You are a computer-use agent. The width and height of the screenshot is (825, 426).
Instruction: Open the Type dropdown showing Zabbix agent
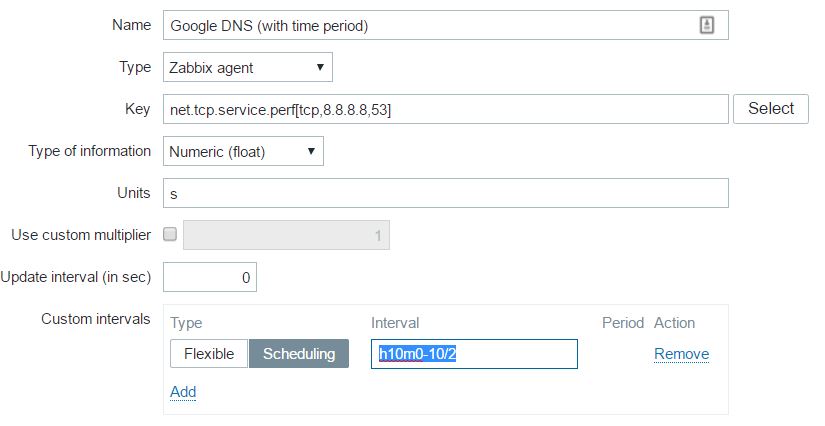click(x=246, y=68)
